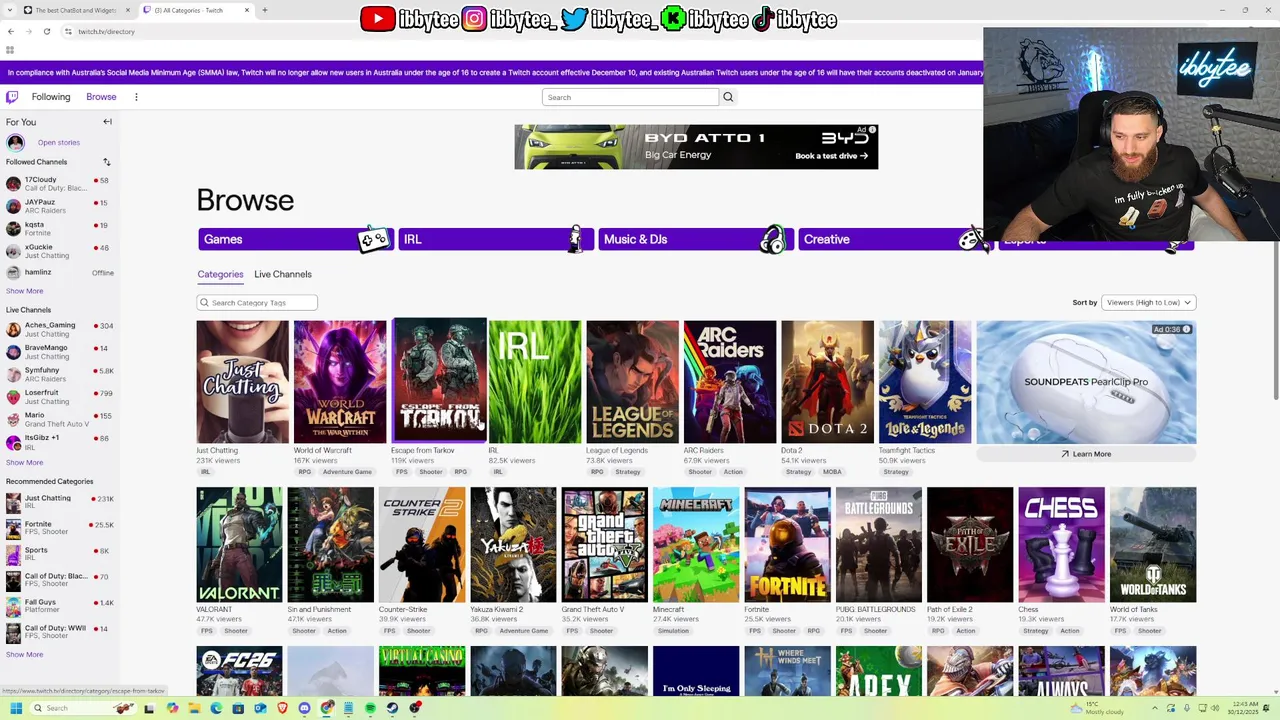
Task: Open the Brave browser taskbar icon
Action: (282, 708)
